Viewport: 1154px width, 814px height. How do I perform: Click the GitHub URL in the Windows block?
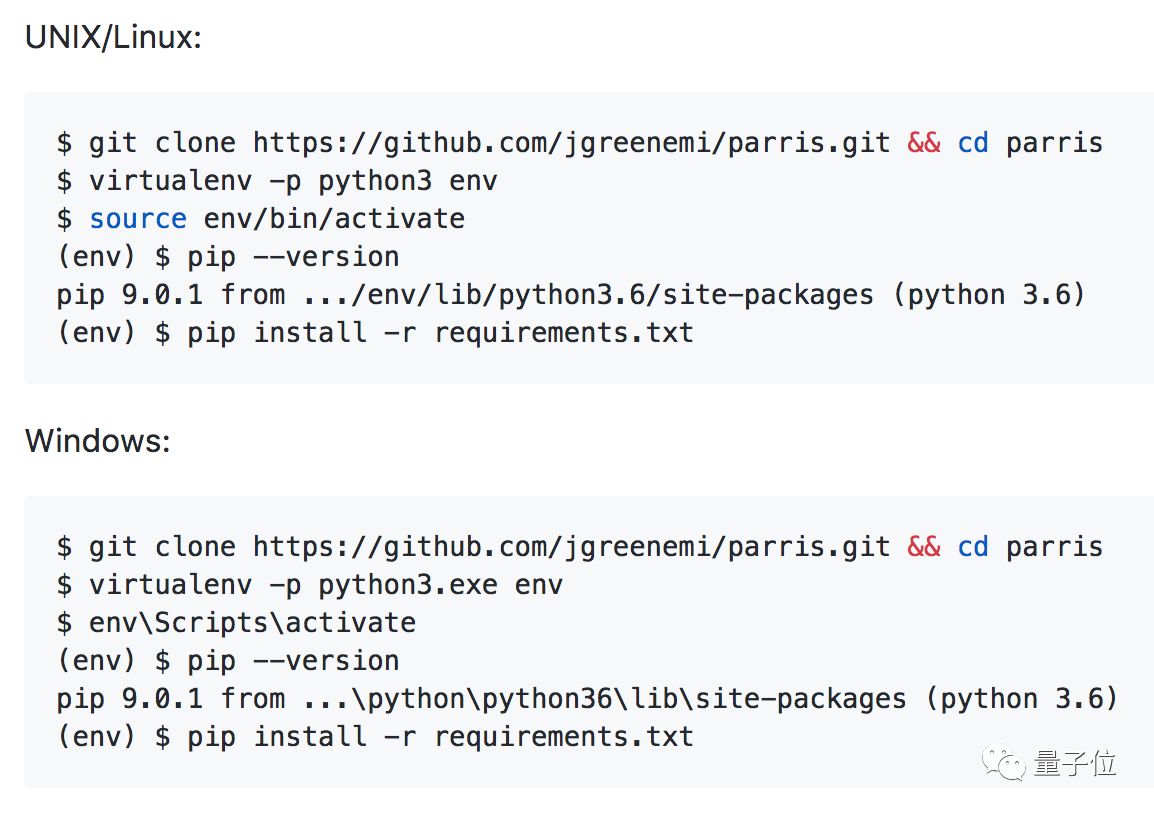[571, 547]
